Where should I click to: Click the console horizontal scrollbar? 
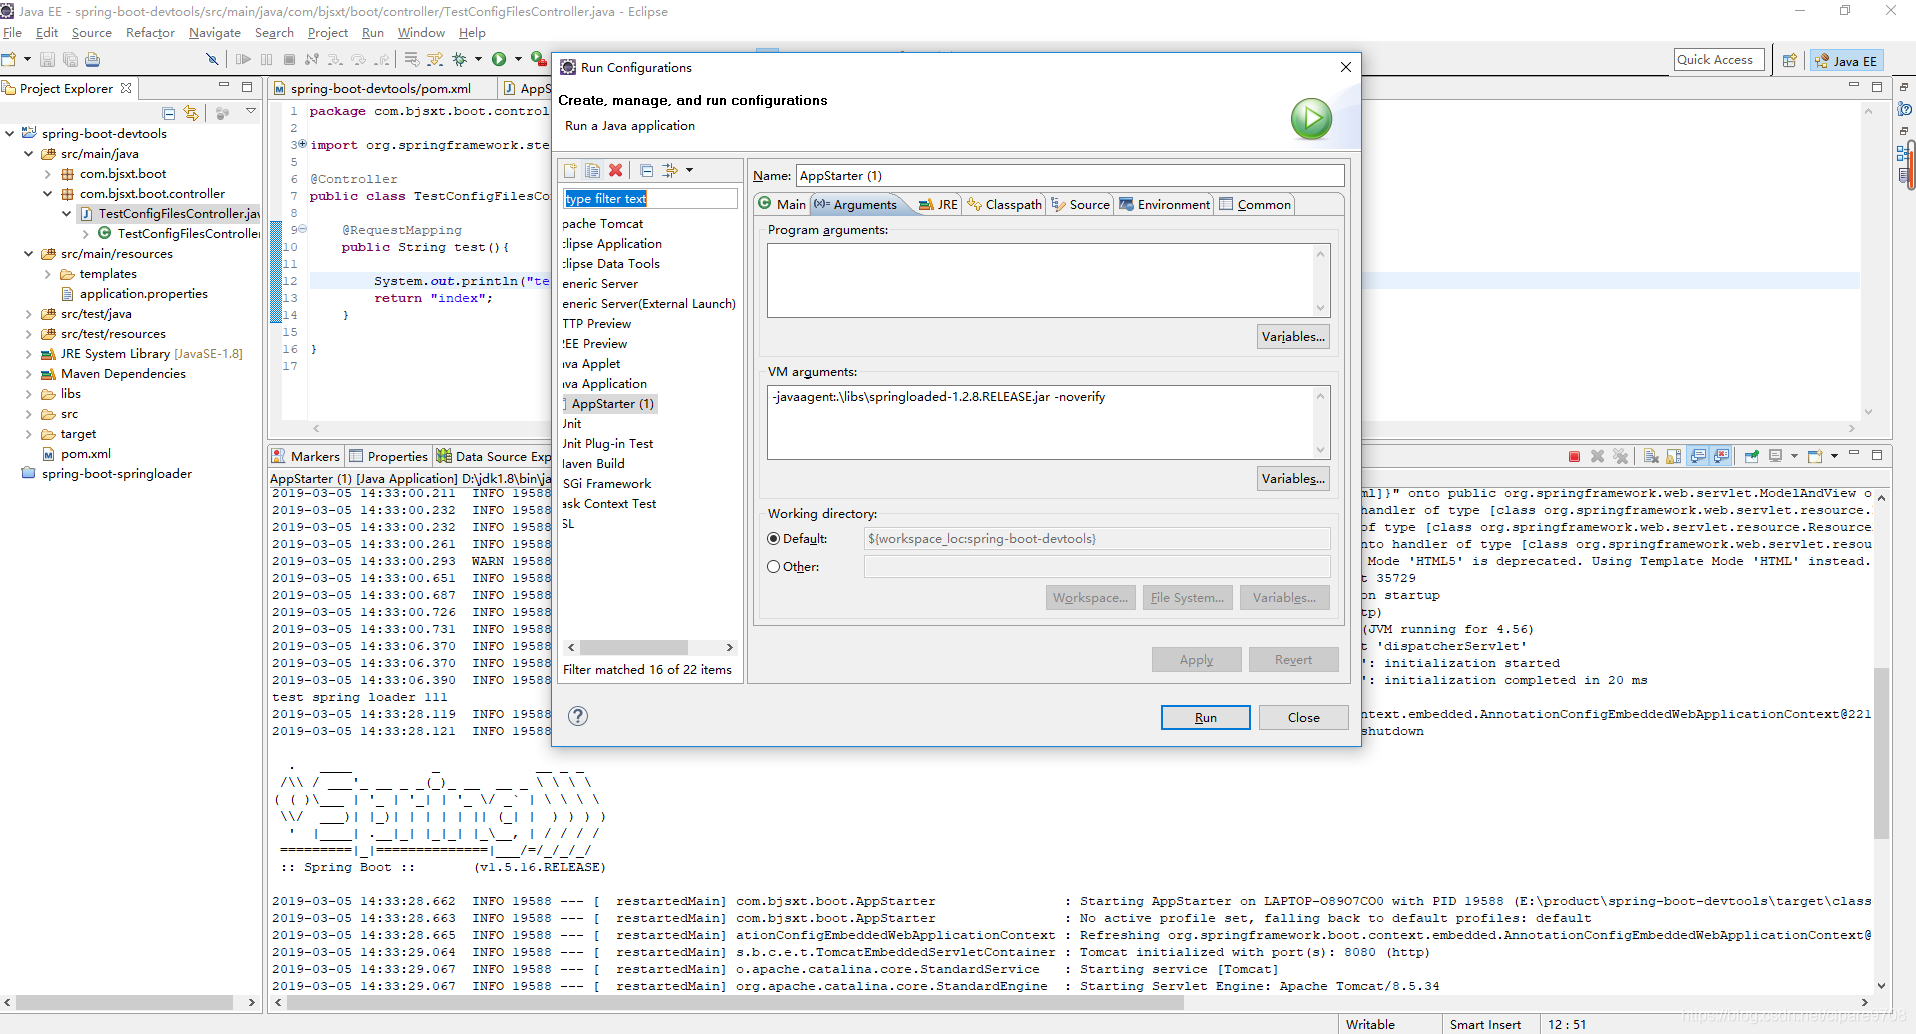tap(735, 1002)
